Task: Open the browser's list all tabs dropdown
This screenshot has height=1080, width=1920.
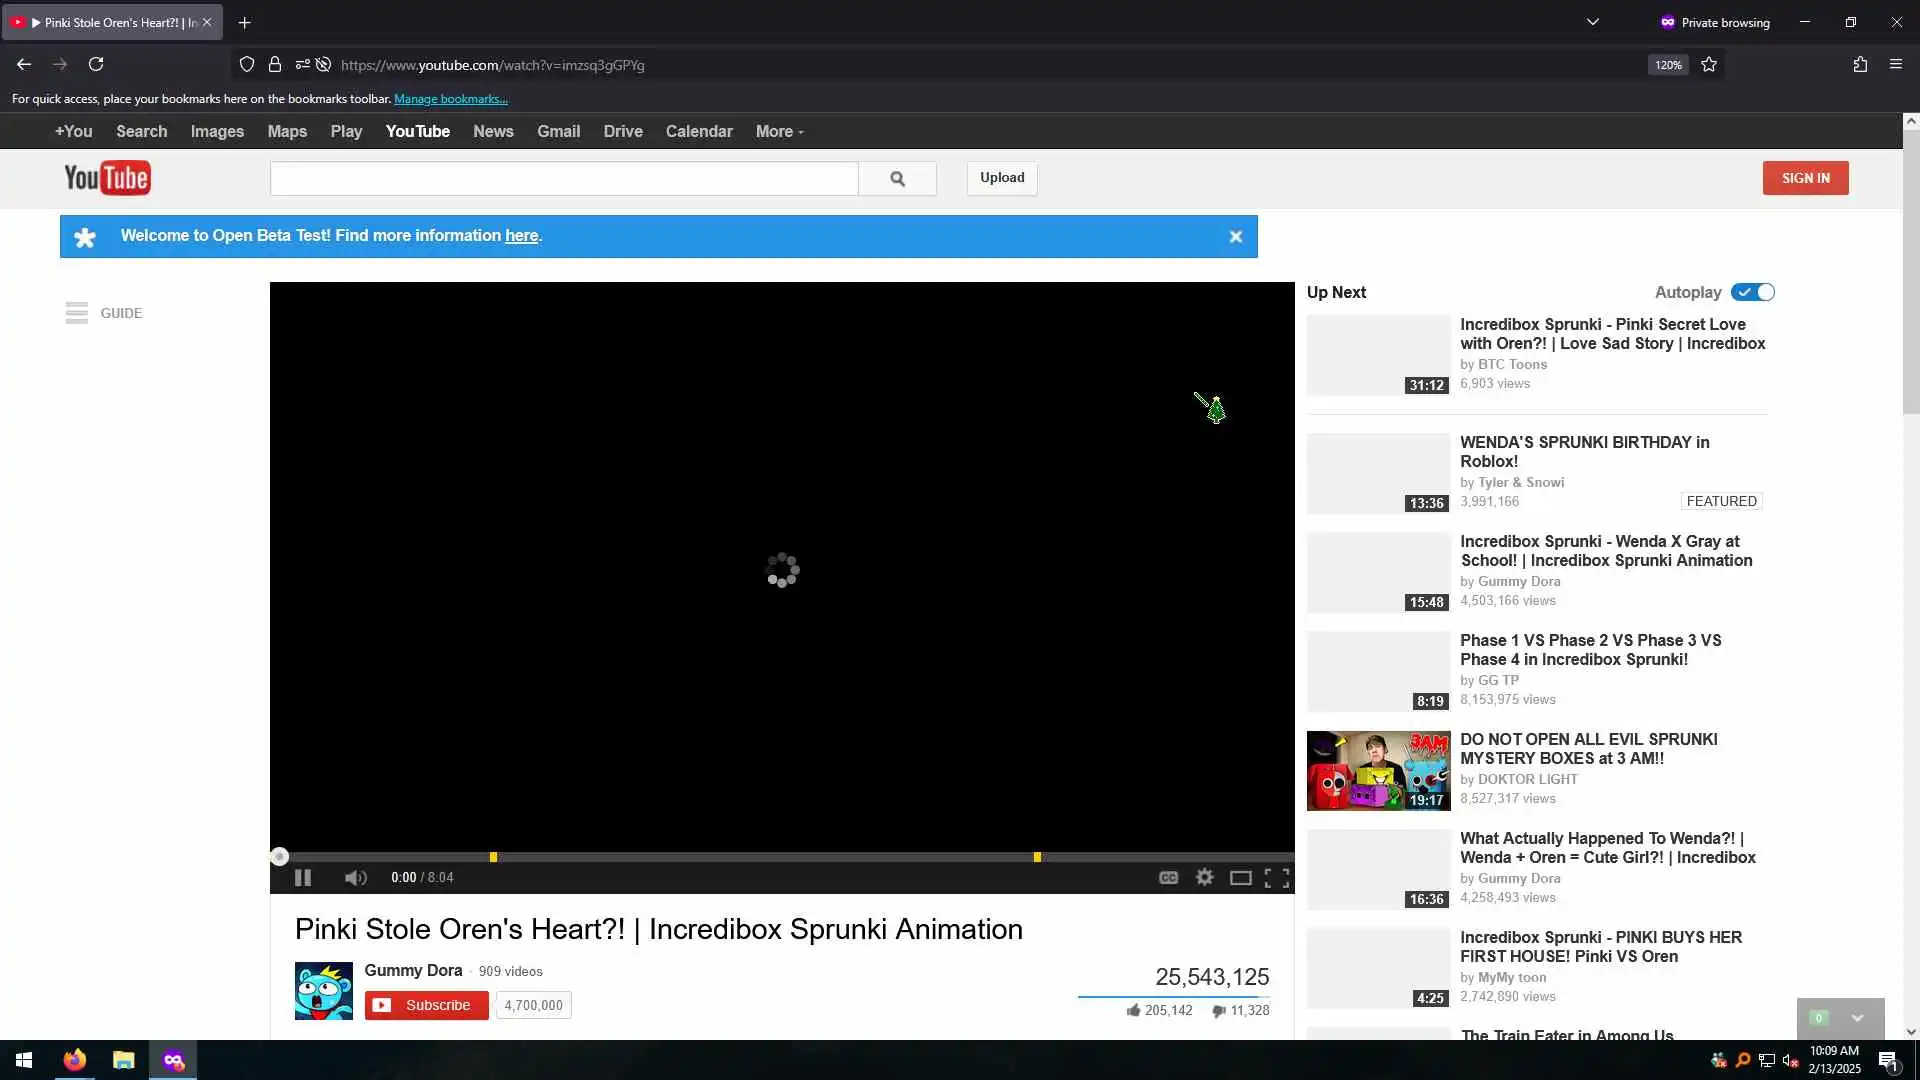Action: click(1593, 22)
